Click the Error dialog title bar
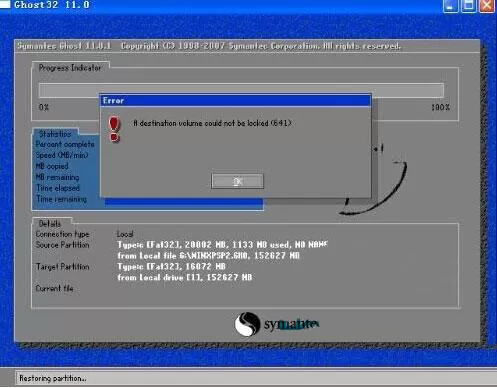The image size is (497, 388). coord(235,101)
